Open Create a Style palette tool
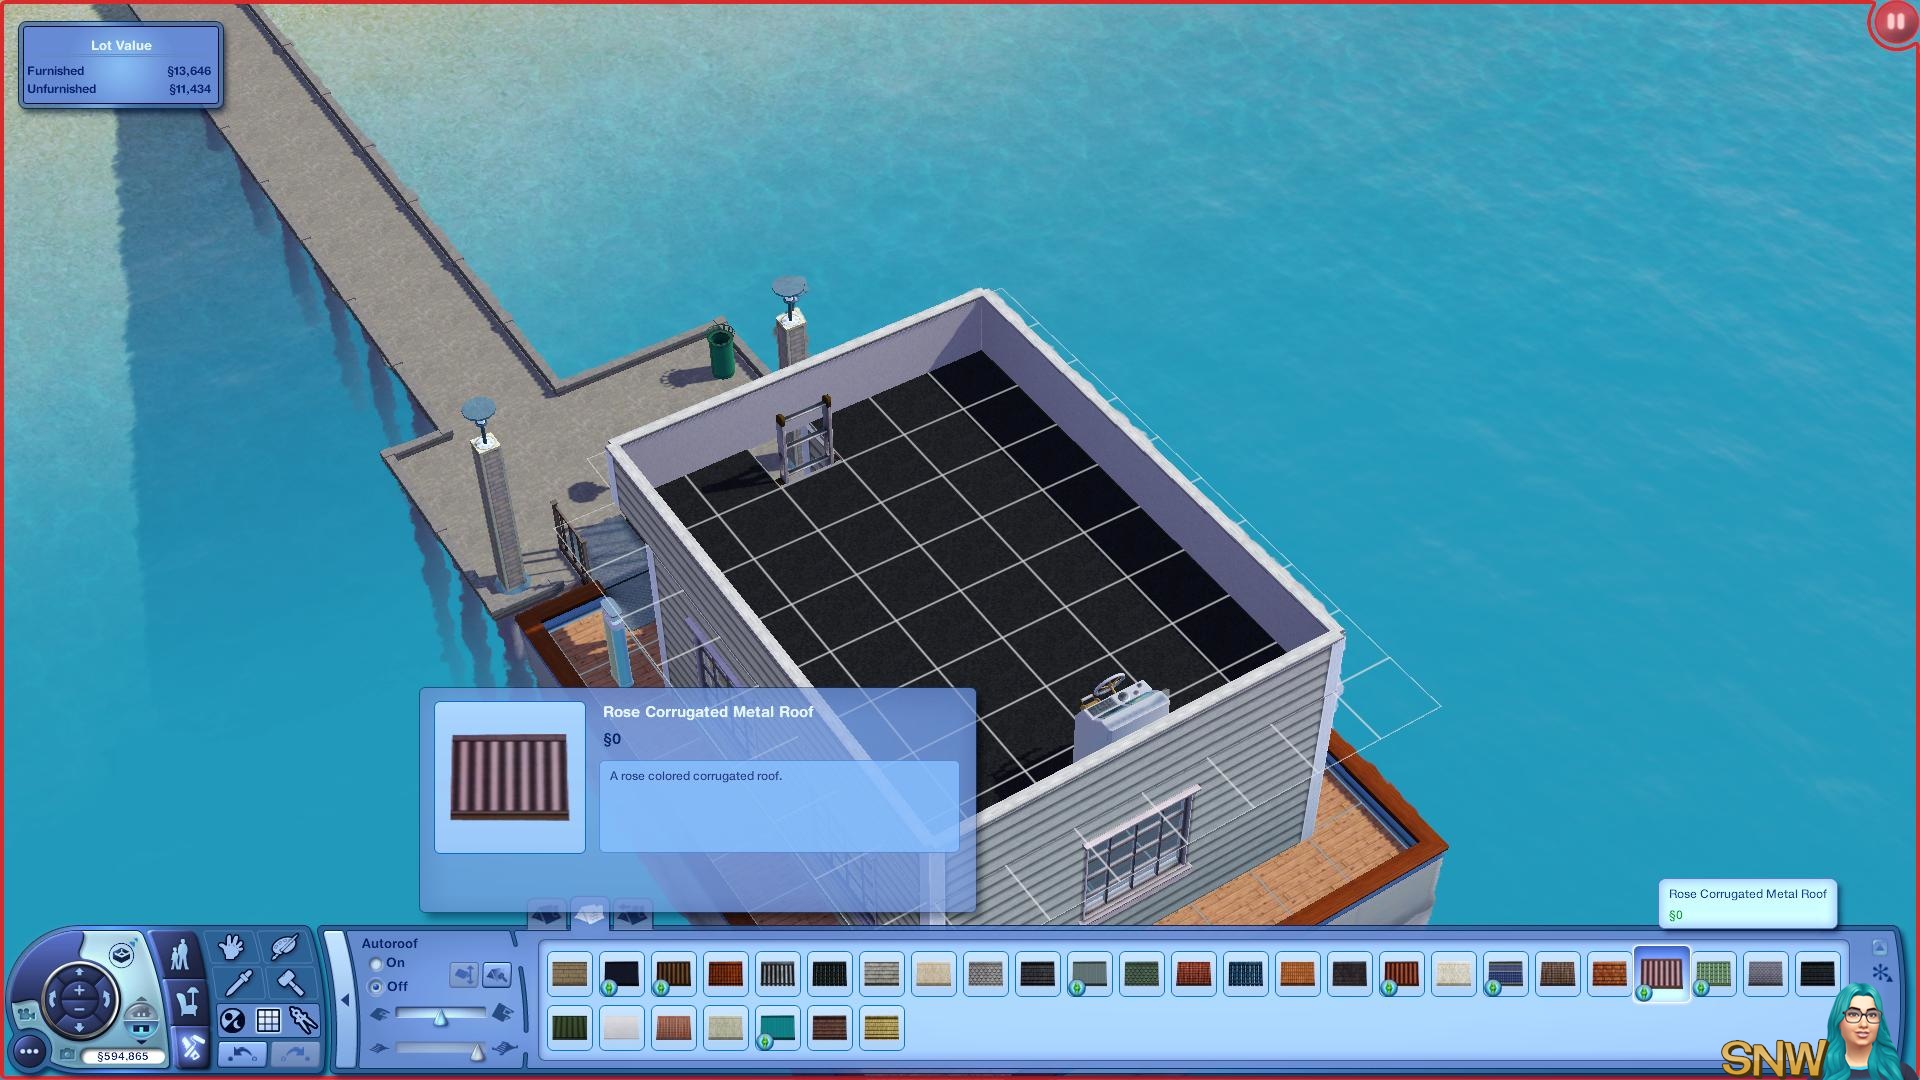 284,947
